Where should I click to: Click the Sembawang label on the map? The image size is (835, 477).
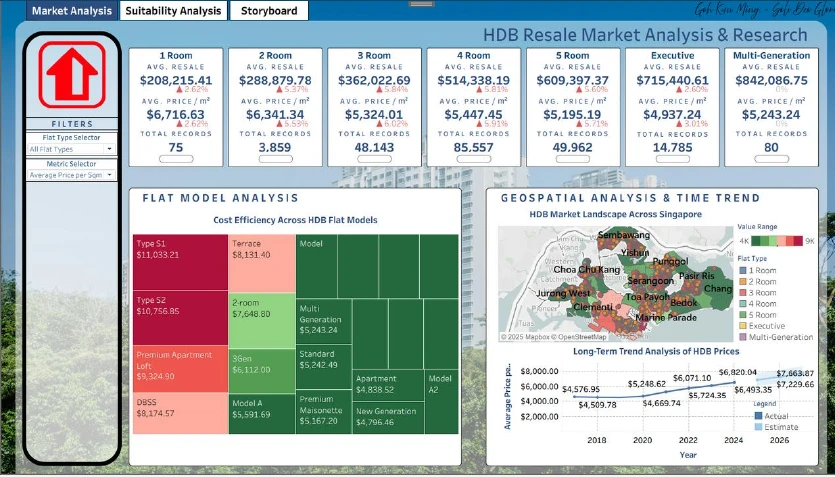pos(624,235)
